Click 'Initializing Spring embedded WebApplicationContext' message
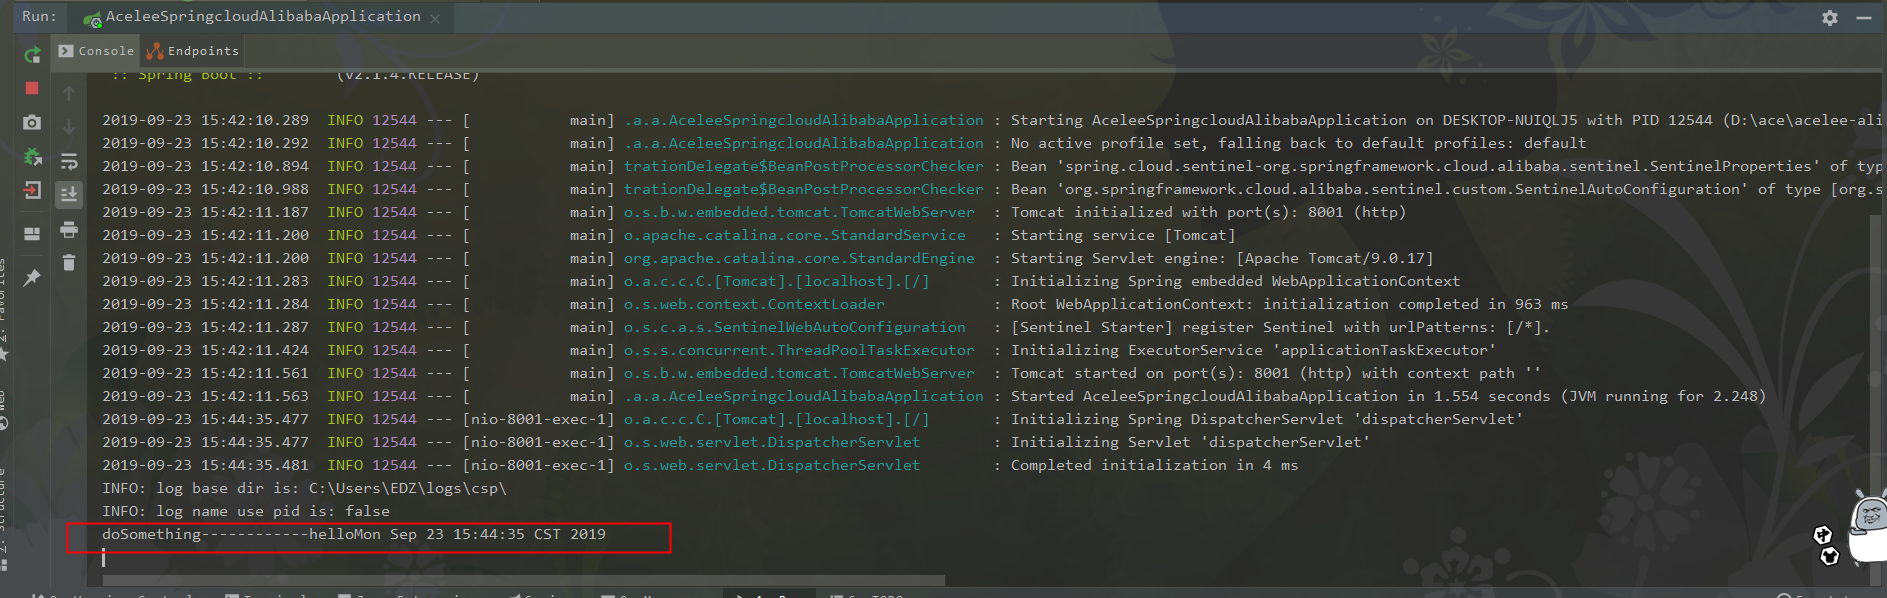Screen dimensions: 1887x598 click(1235, 281)
